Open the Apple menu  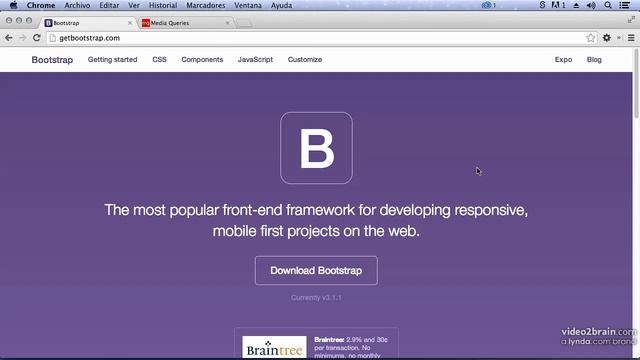point(13,5)
